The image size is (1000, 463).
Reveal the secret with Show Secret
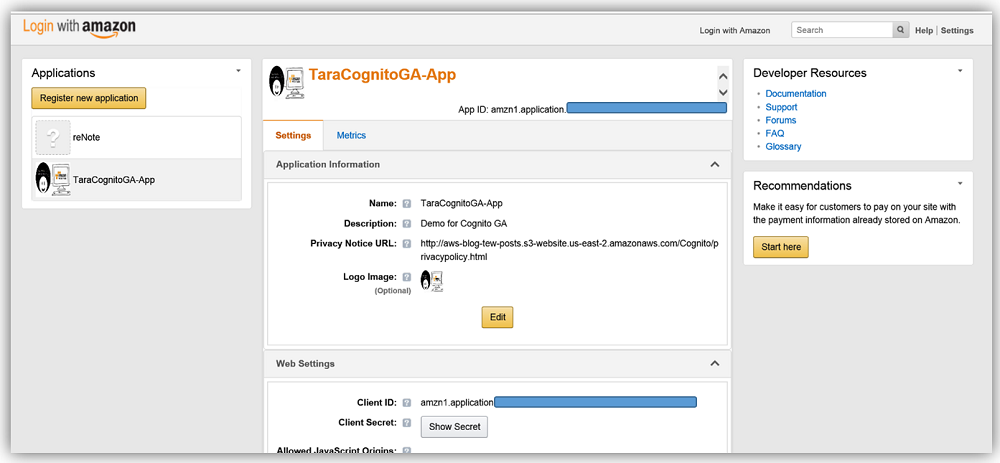click(454, 426)
